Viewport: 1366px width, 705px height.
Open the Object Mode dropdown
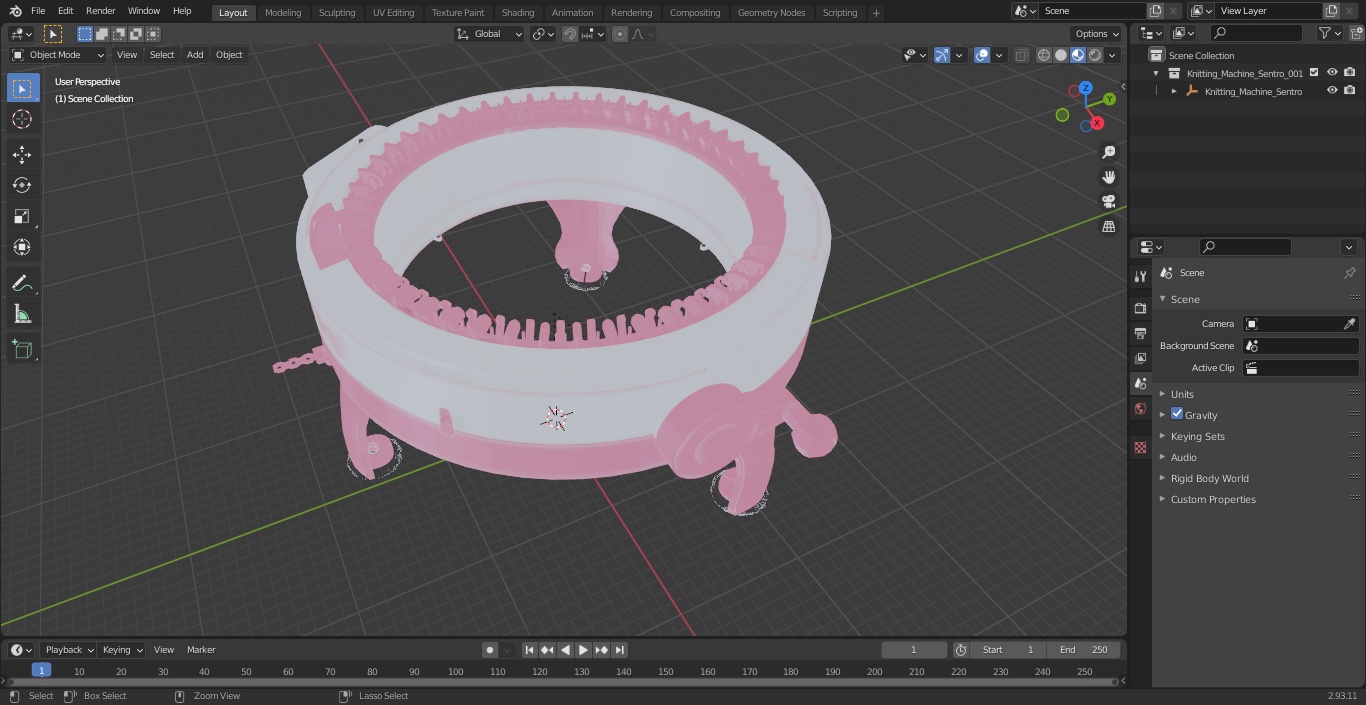(58, 55)
